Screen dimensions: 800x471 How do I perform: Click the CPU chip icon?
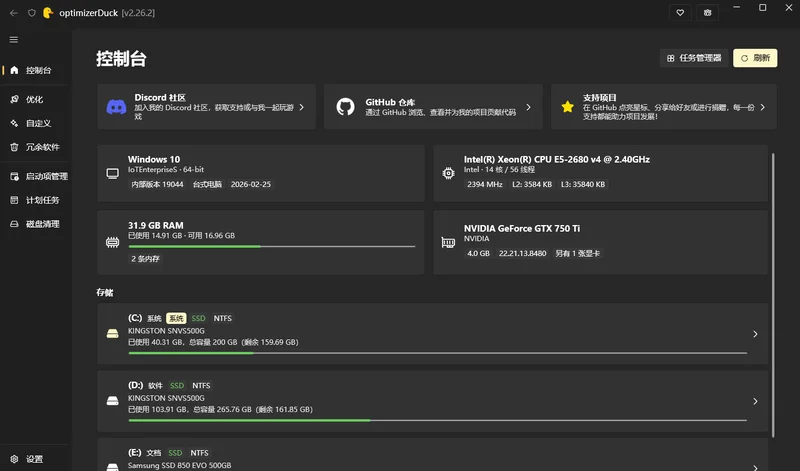point(448,173)
